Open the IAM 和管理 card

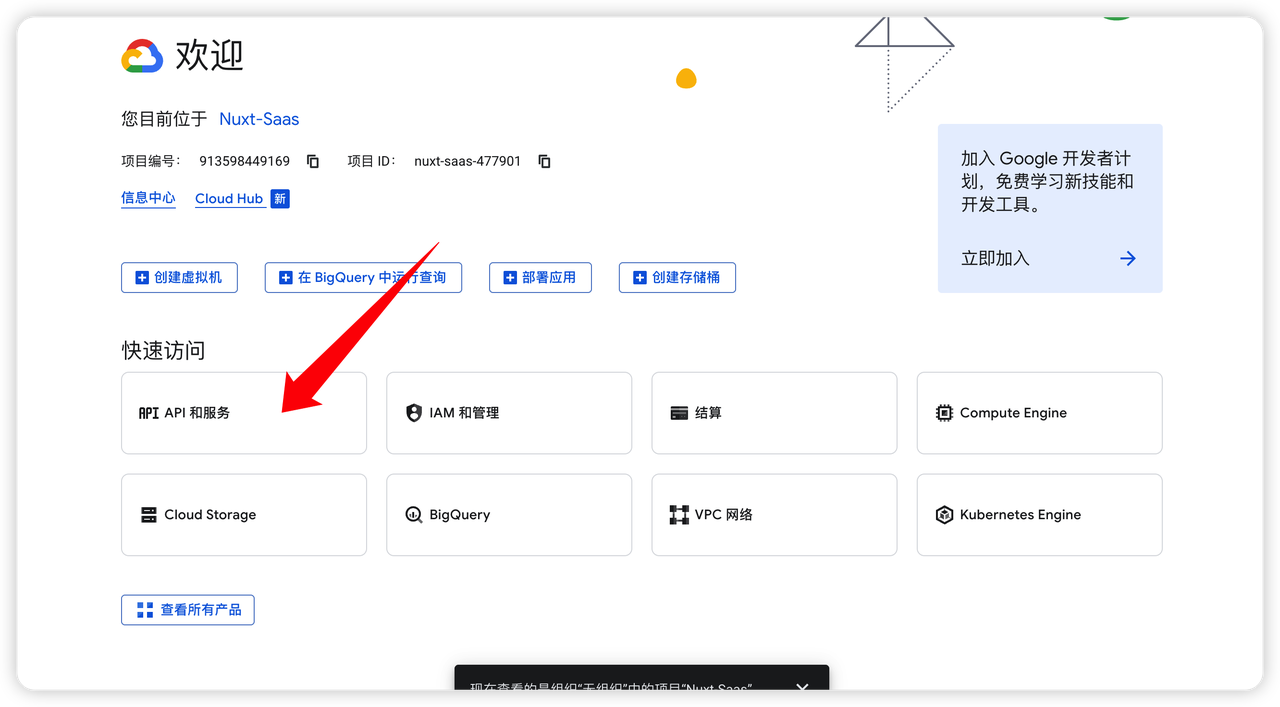coord(509,413)
